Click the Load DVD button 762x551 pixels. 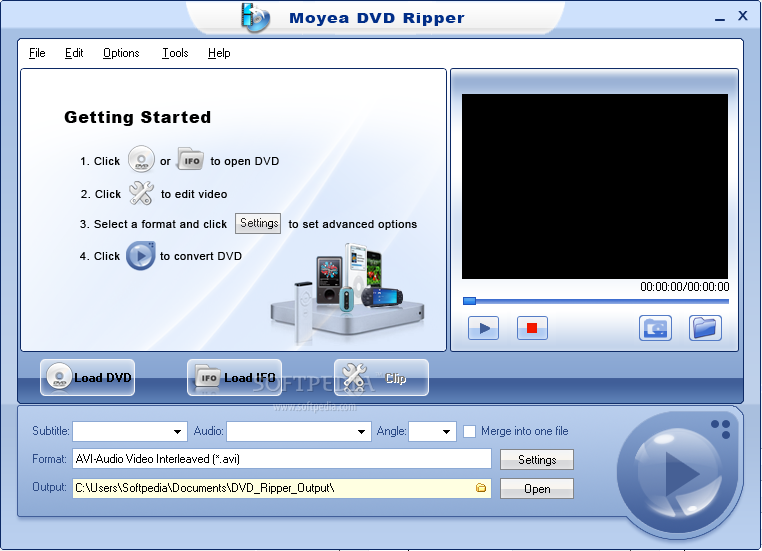click(x=87, y=378)
